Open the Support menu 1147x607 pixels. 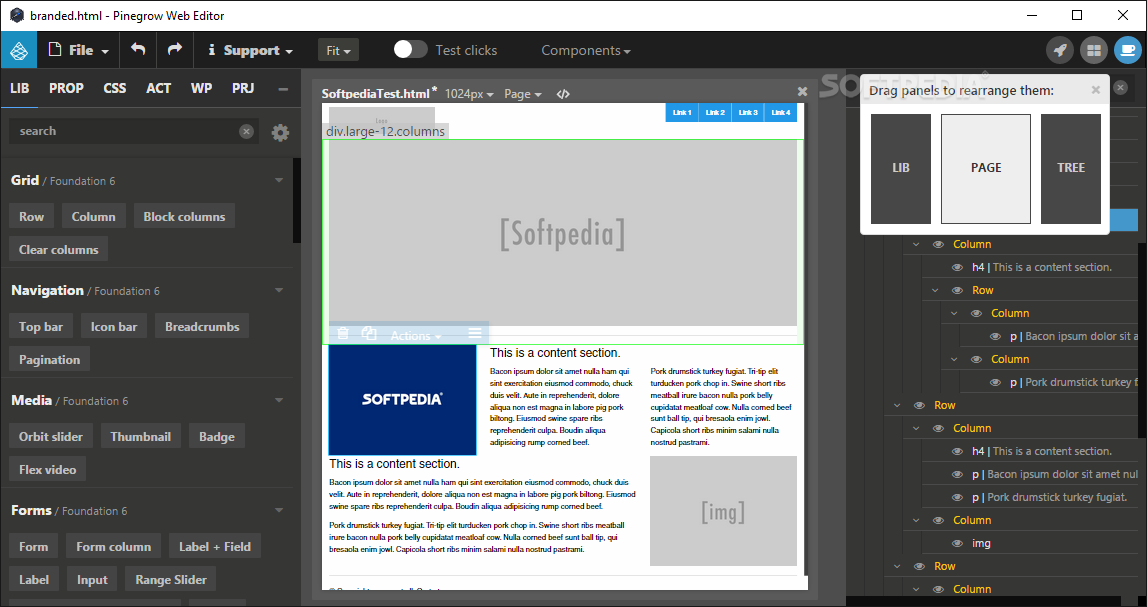click(x=250, y=50)
